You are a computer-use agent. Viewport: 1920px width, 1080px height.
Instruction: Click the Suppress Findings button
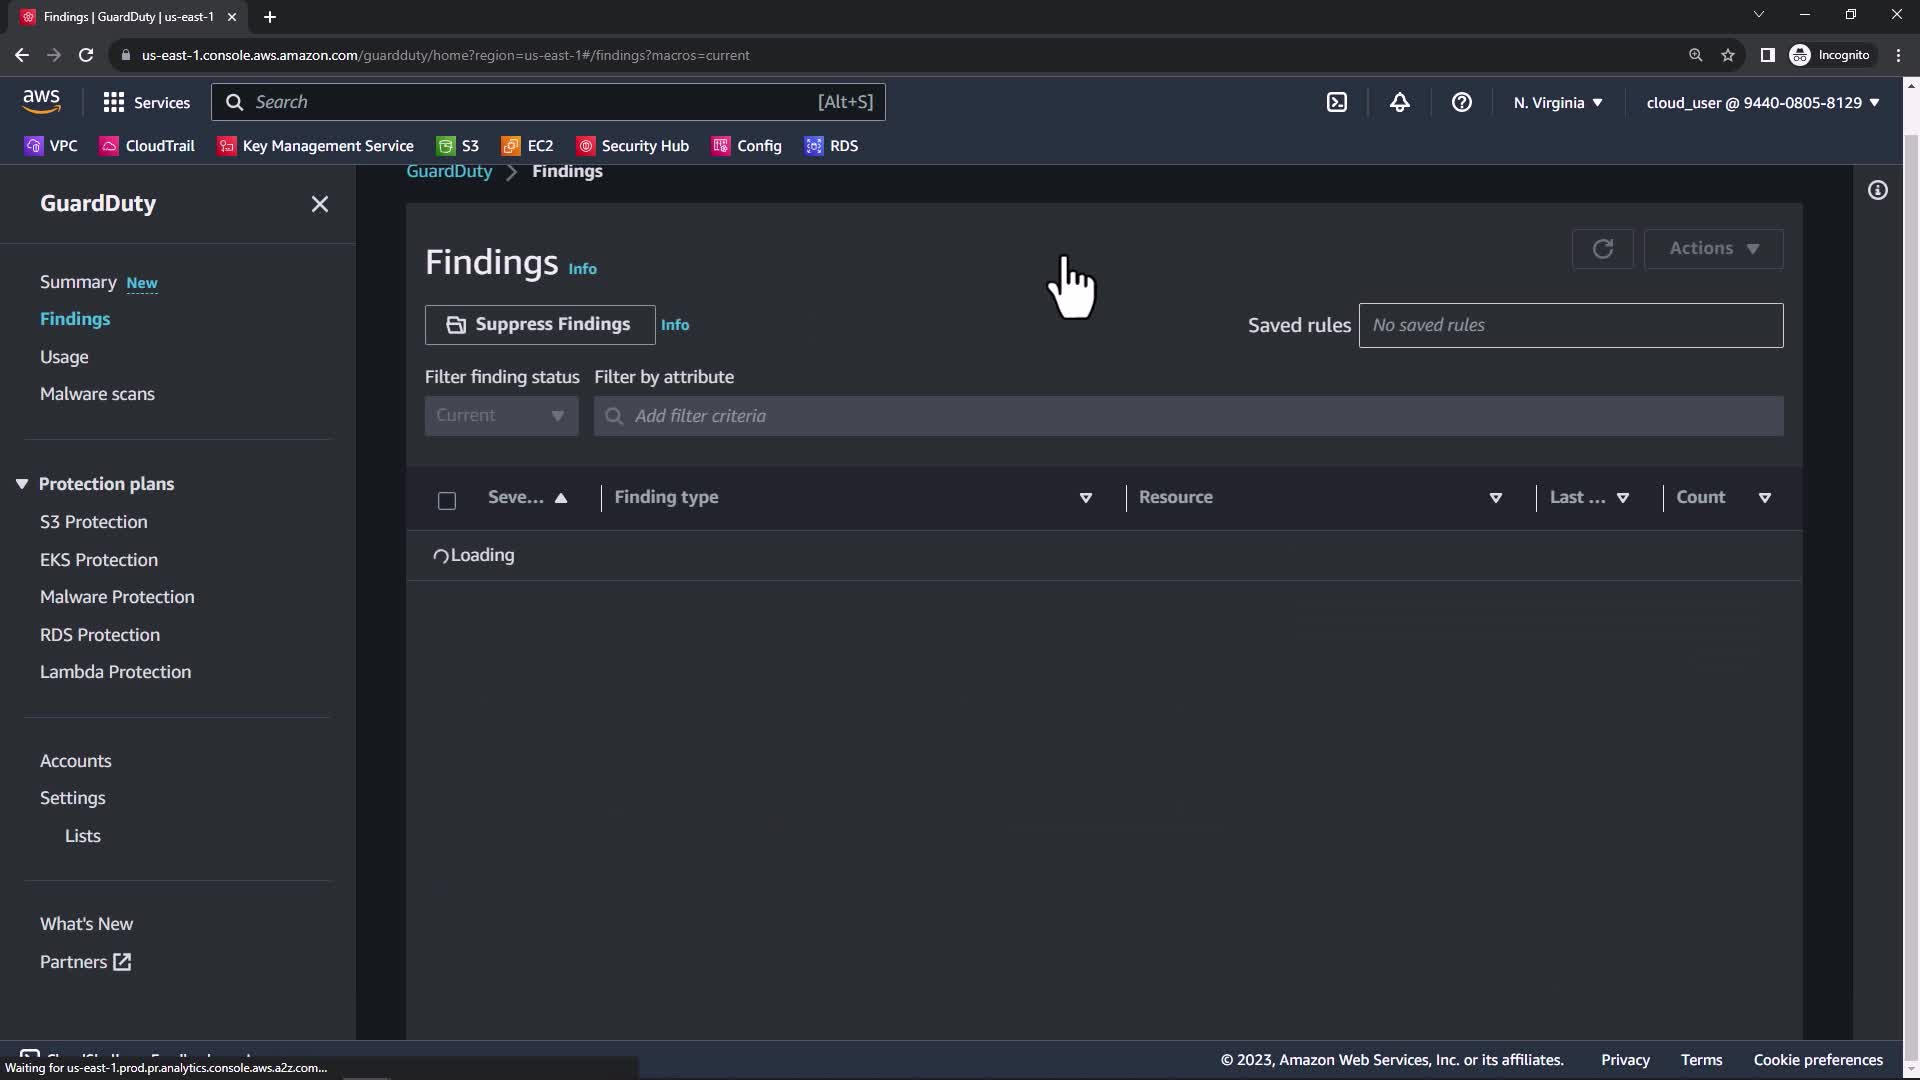coord(540,325)
